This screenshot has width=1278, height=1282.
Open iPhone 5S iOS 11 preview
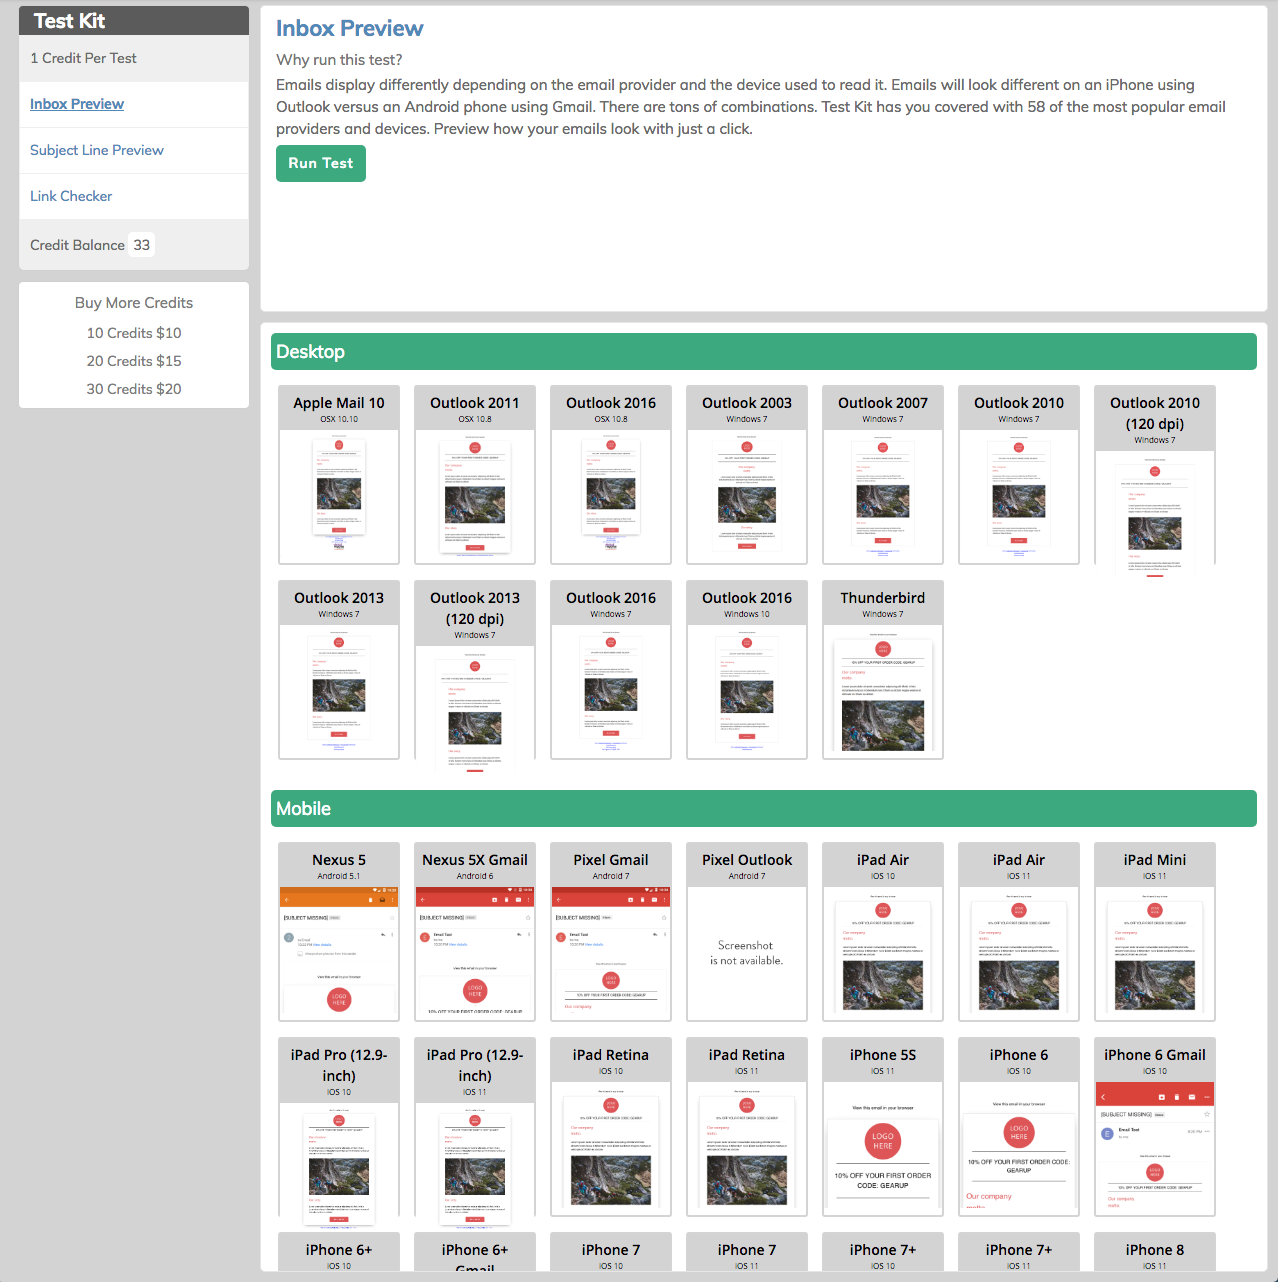tap(883, 1127)
